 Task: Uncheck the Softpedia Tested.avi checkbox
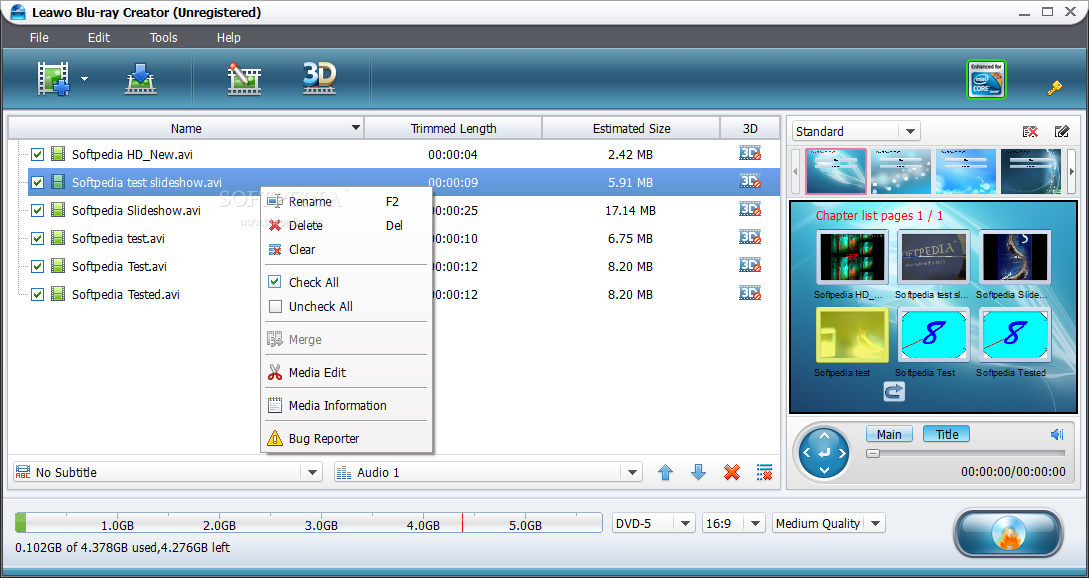(x=38, y=295)
